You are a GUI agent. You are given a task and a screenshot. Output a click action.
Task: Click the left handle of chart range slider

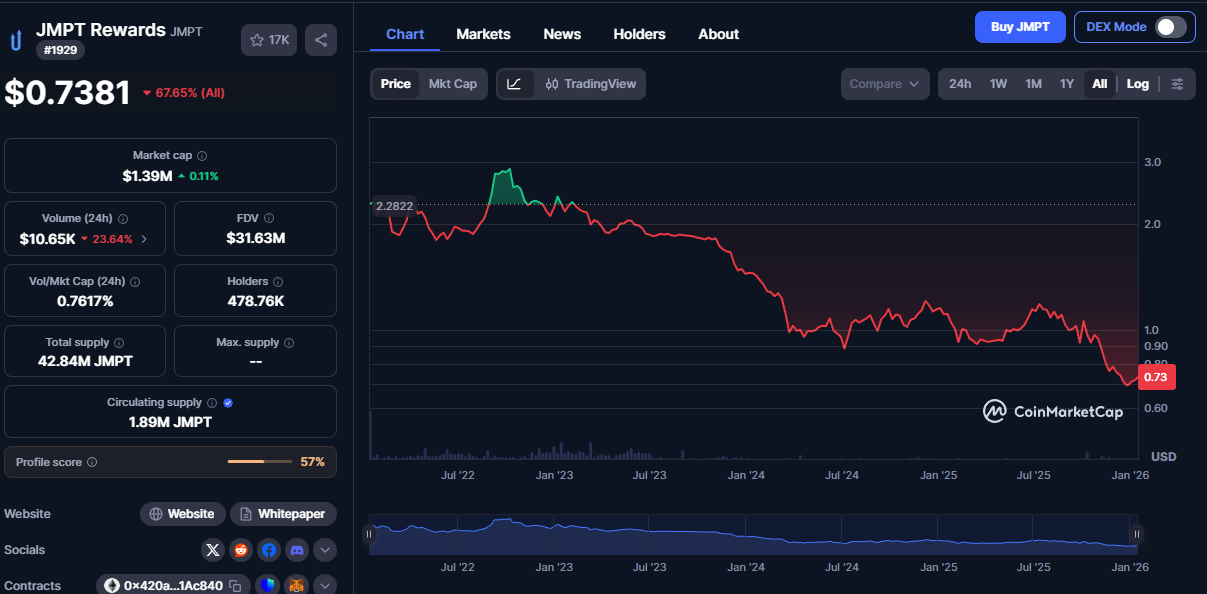[369, 535]
